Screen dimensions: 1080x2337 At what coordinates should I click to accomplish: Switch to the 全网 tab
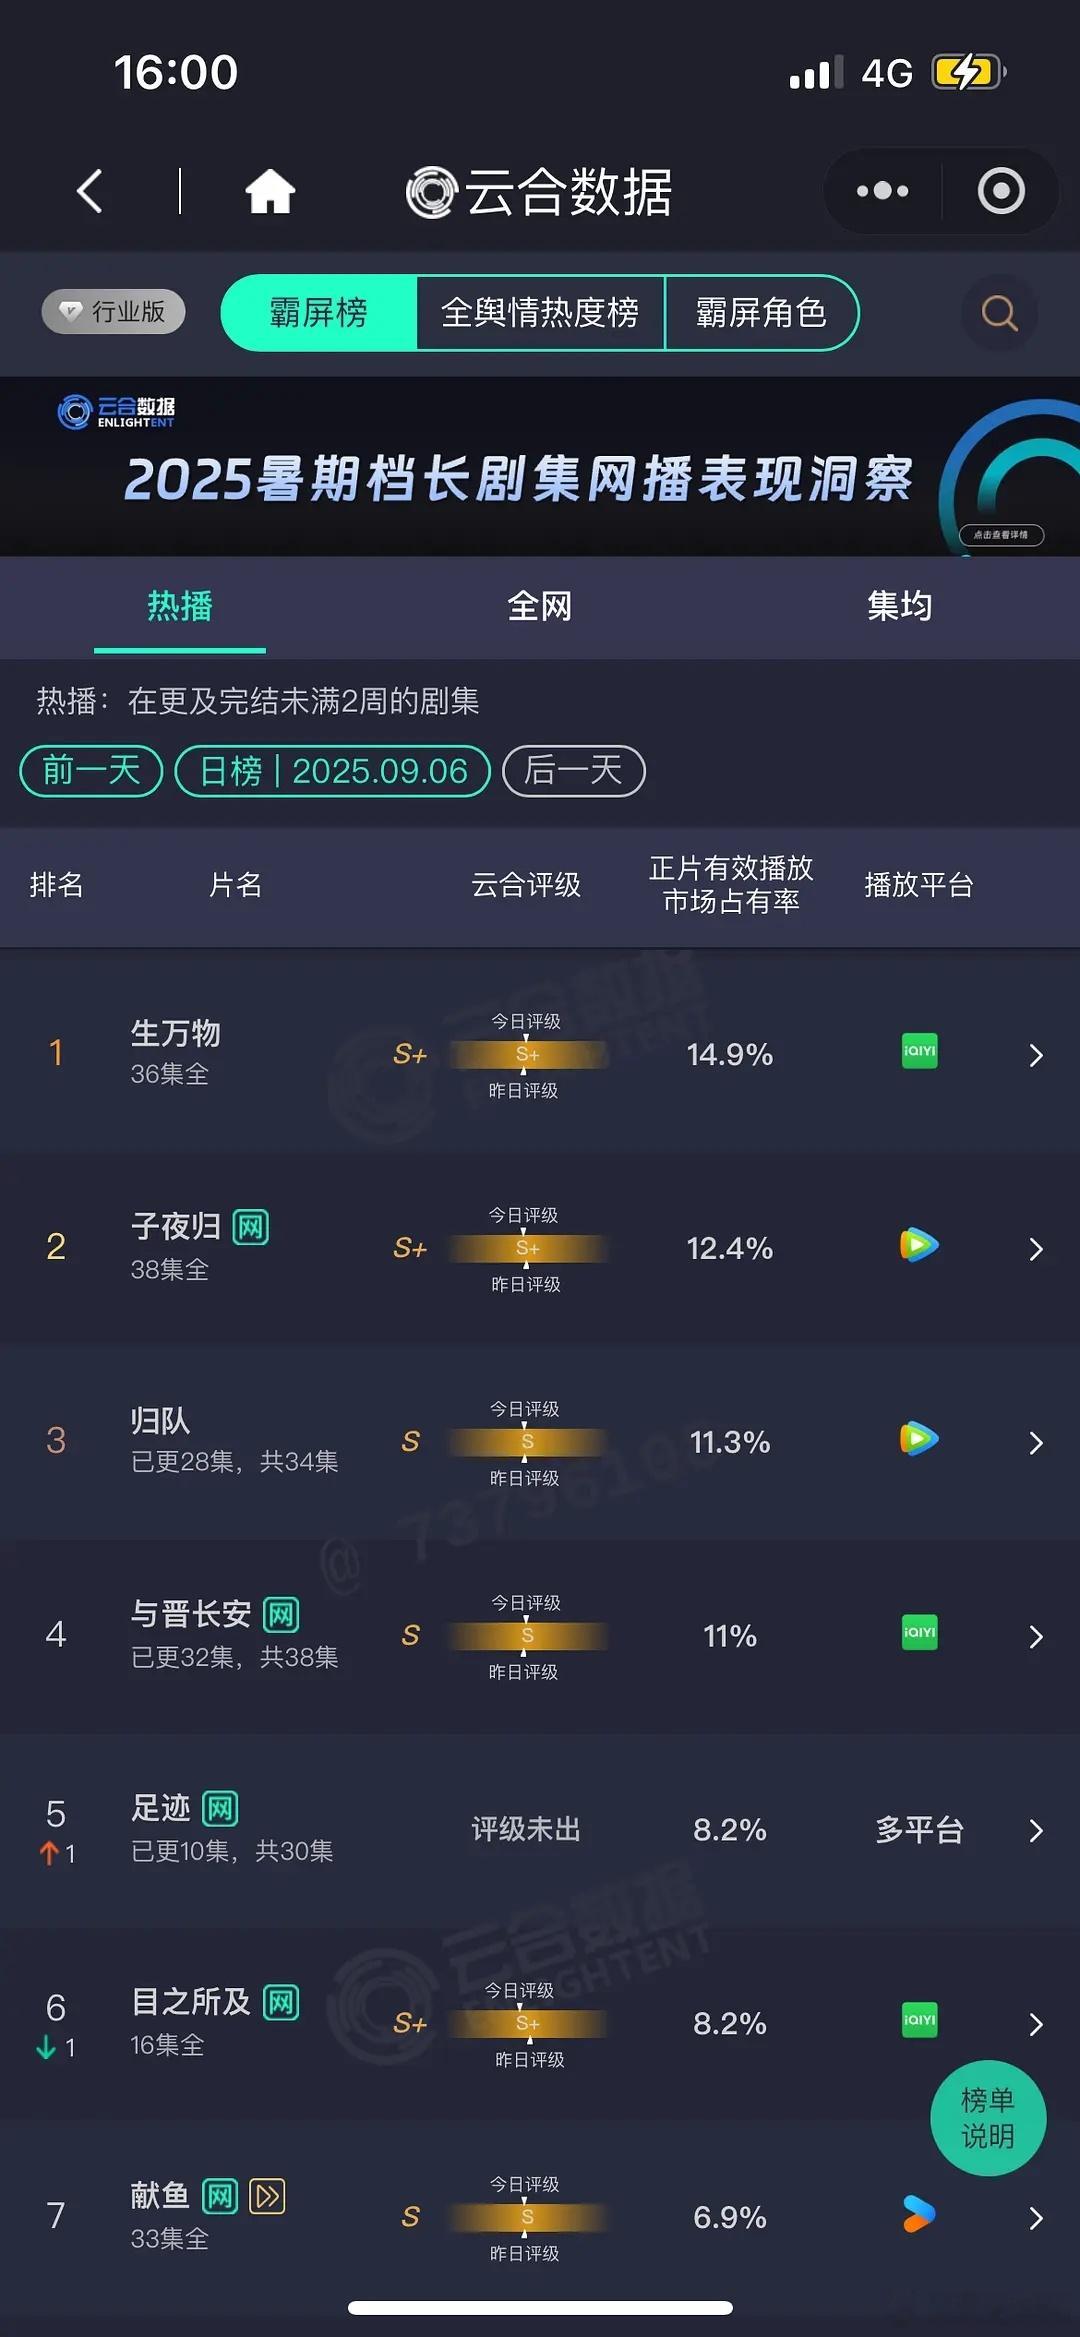tap(540, 606)
